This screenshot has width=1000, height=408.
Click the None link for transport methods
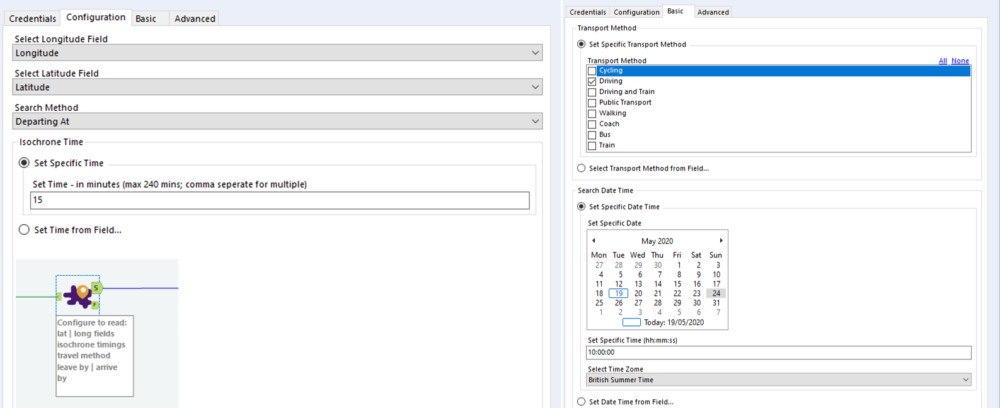960,61
